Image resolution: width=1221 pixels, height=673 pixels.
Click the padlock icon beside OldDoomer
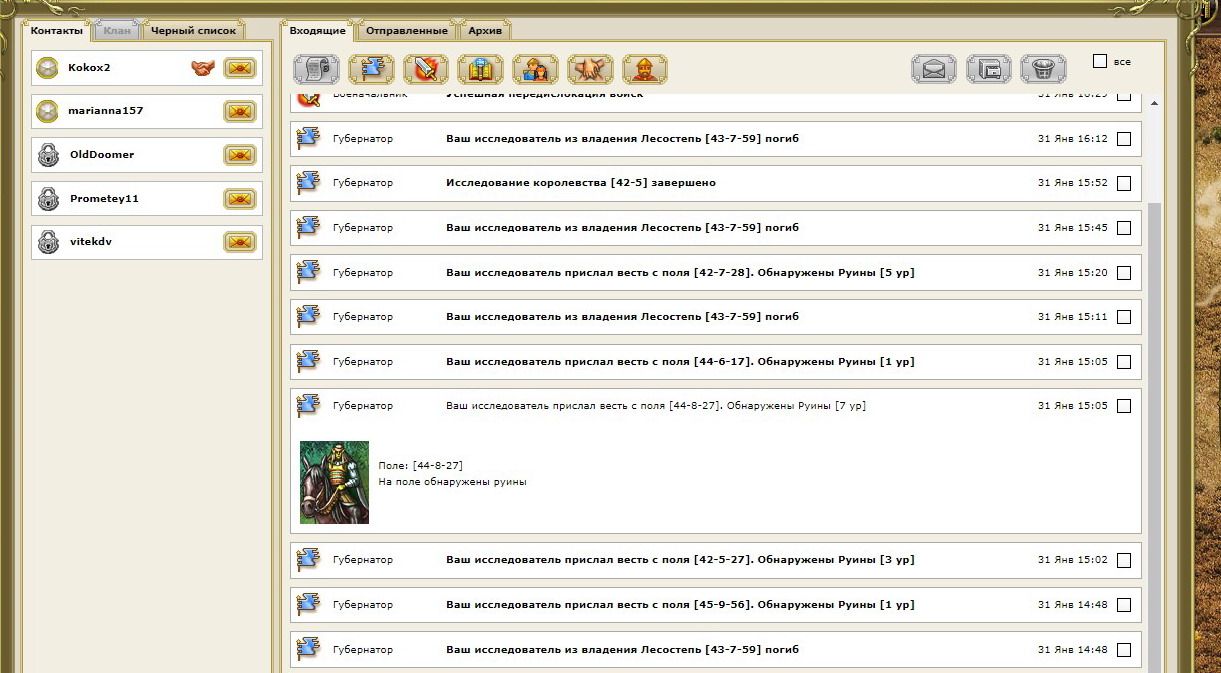tap(47, 155)
